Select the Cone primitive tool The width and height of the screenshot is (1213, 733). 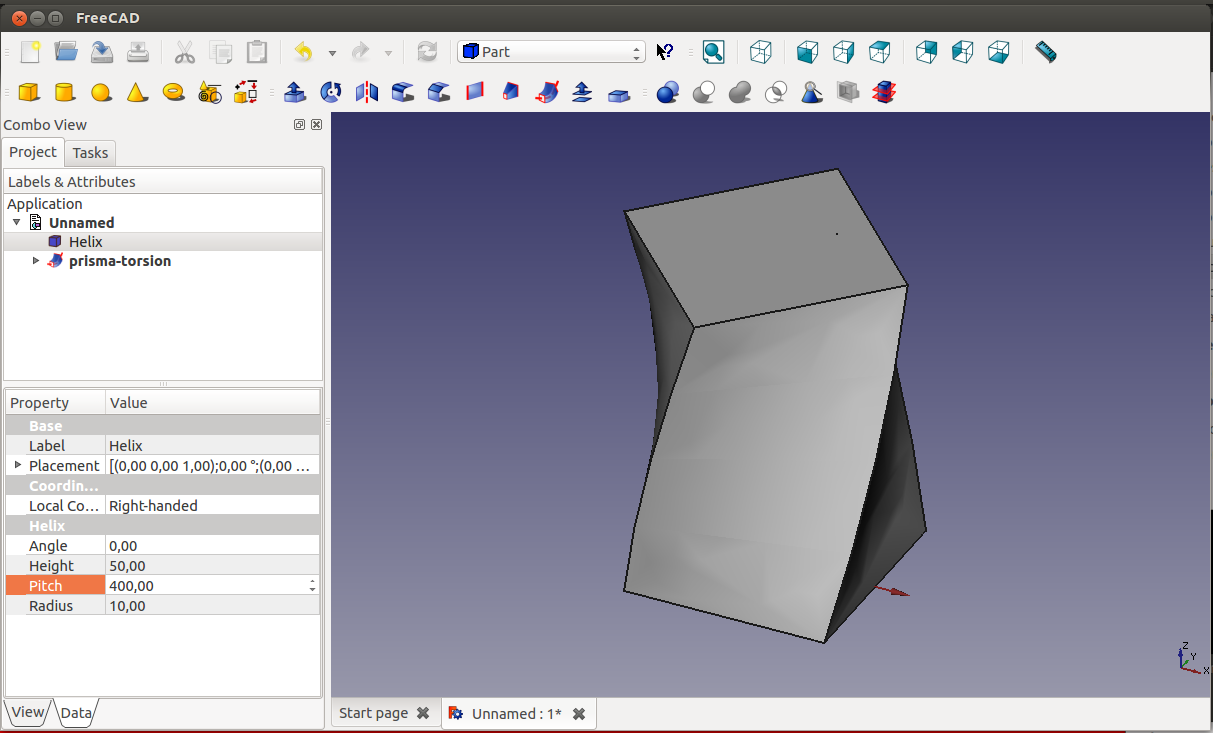click(137, 93)
